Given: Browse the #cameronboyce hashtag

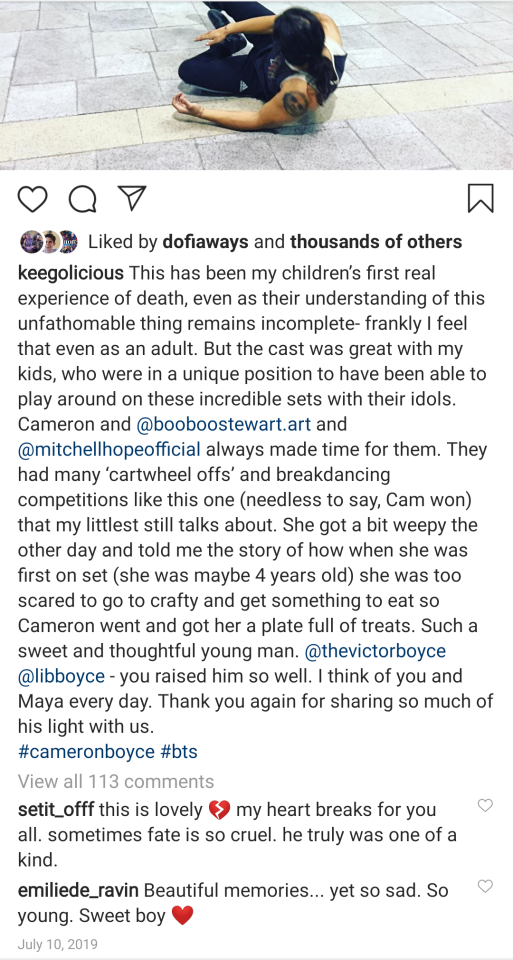Looking at the screenshot, I should point(86,752).
